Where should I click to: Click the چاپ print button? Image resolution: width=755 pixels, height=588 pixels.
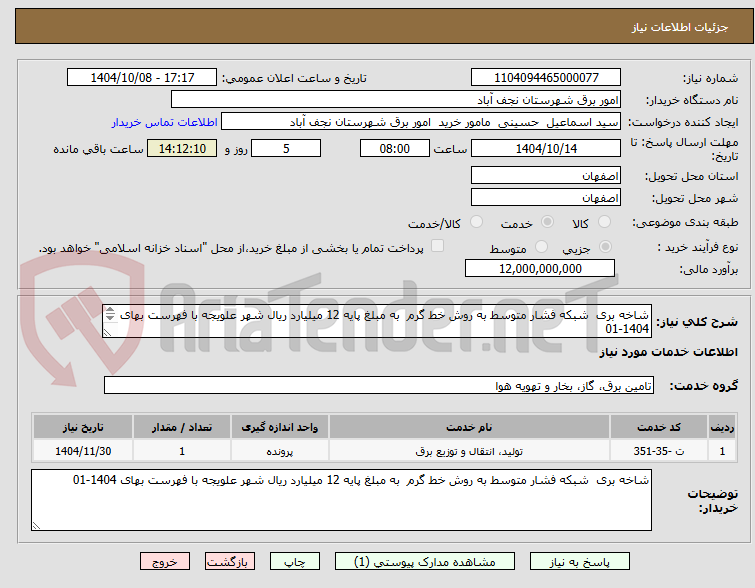coord(295,562)
